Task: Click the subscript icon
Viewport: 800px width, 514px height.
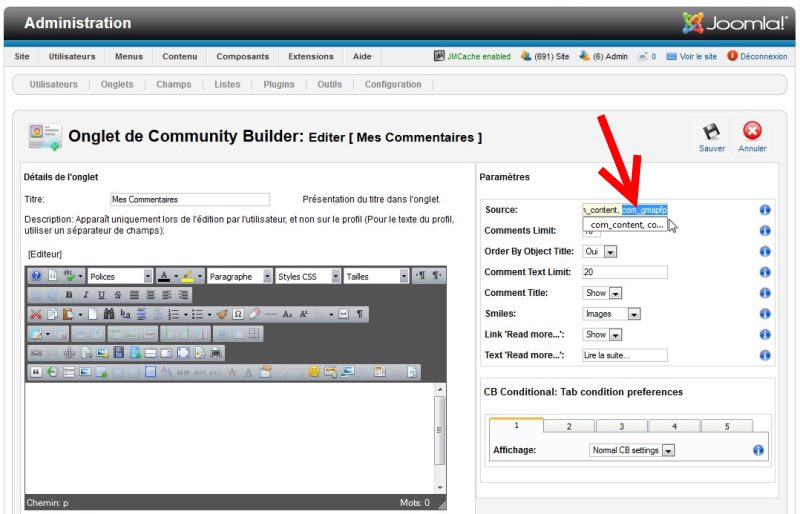Action: click(x=287, y=314)
